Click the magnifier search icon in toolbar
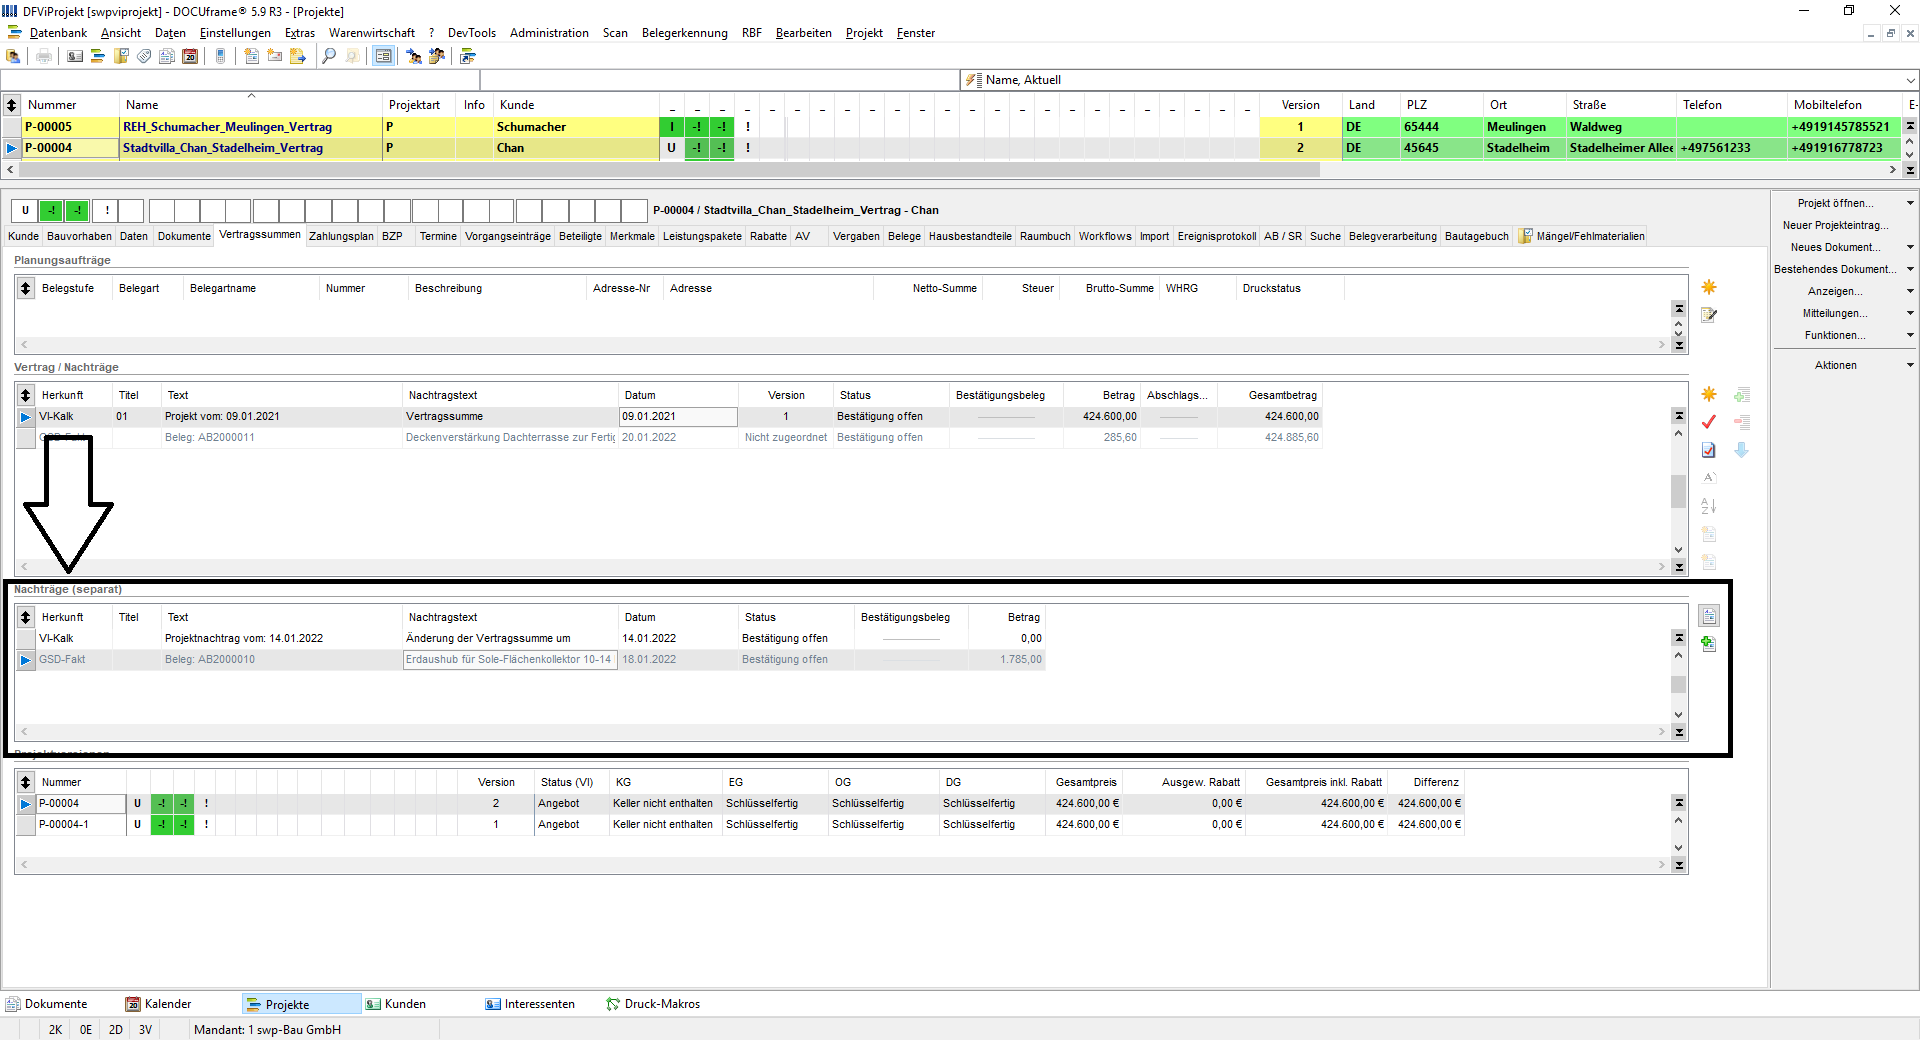The image size is (1920, 1040). click(x=329, y=56)
